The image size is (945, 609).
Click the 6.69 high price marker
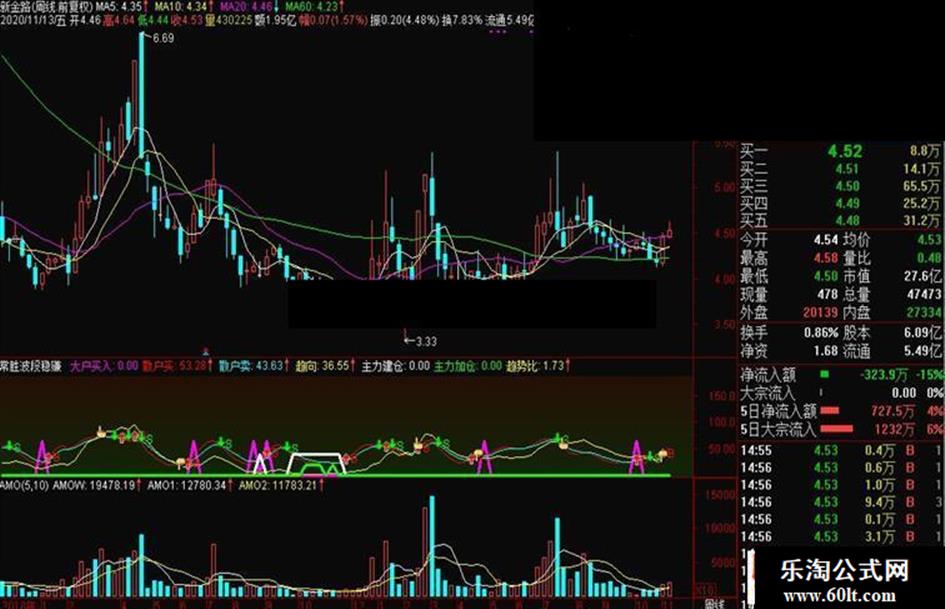pos(163,38)
